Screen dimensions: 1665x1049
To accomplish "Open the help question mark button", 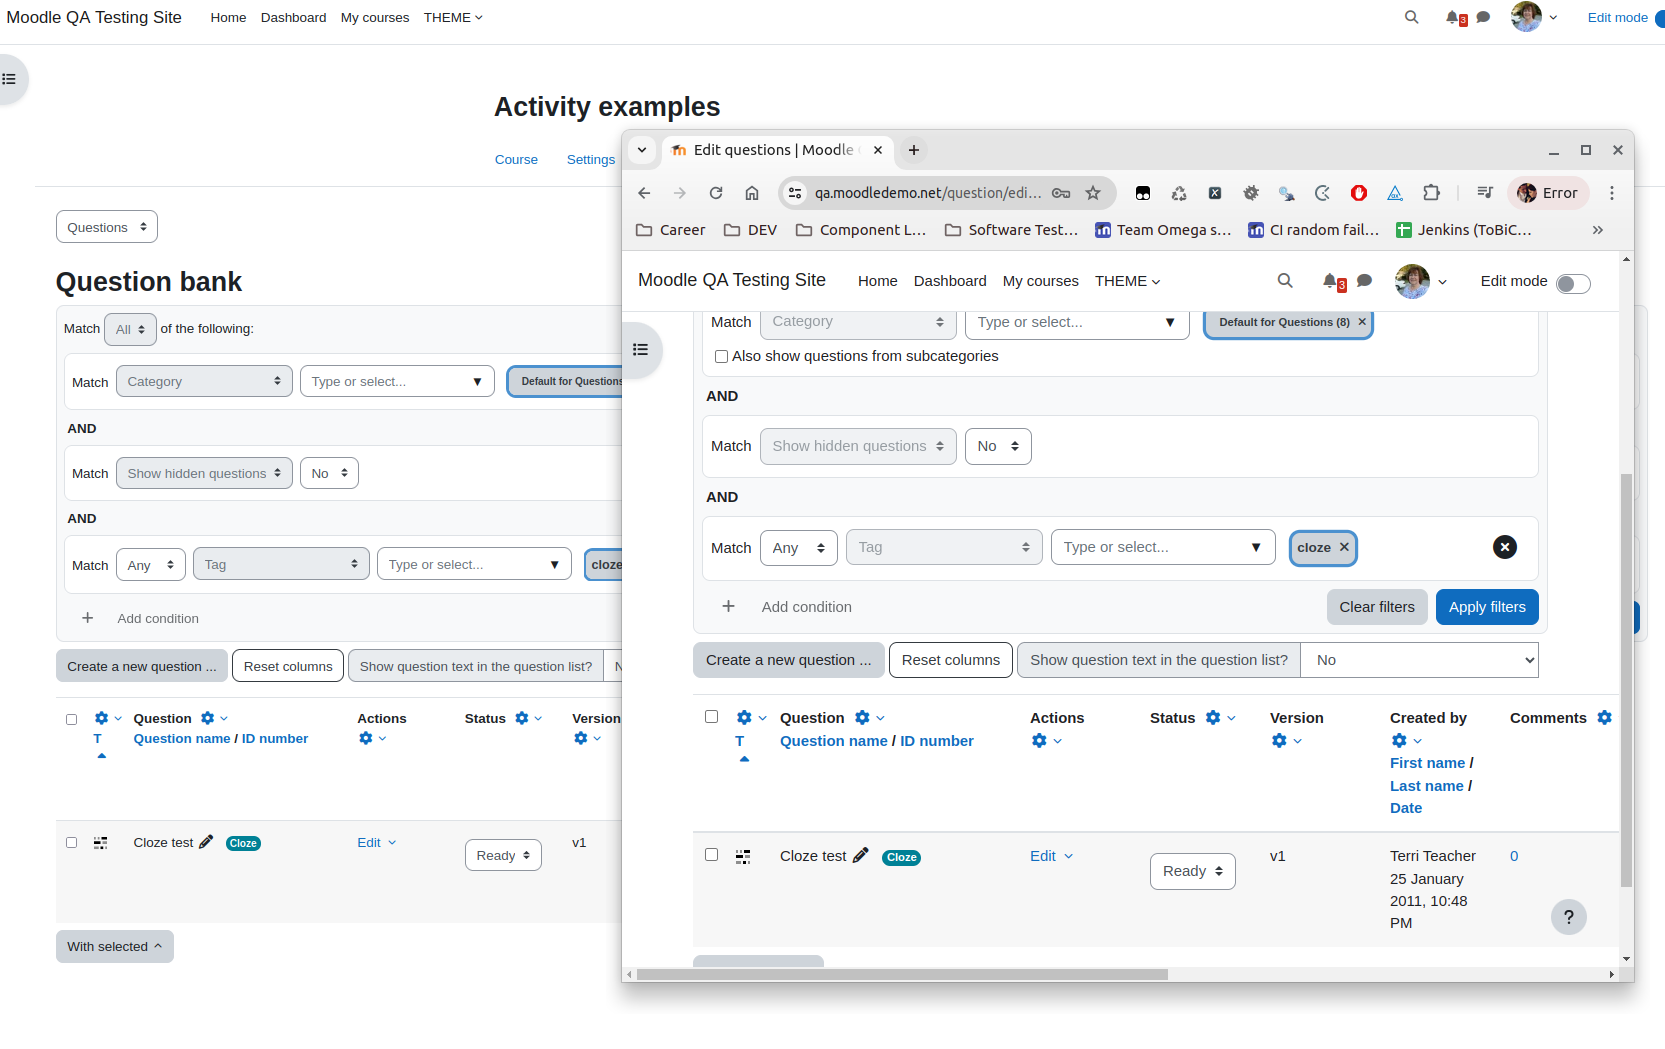I will [1569, 917].
